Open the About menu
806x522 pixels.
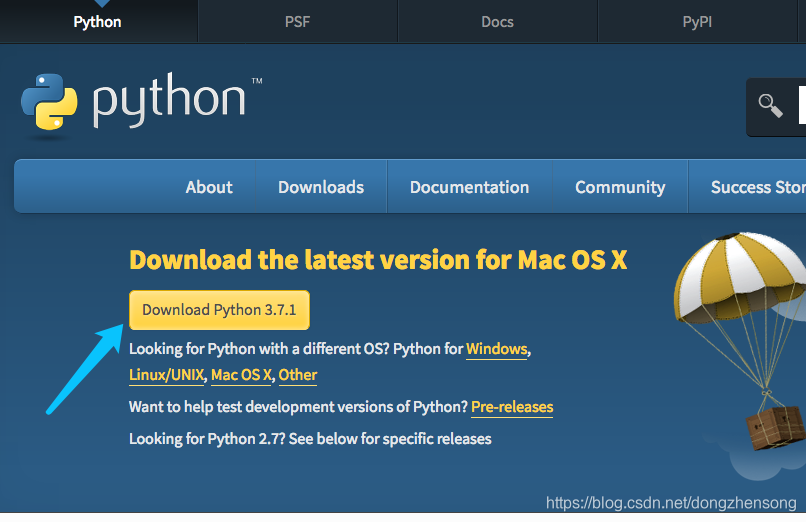click(209, 187)
